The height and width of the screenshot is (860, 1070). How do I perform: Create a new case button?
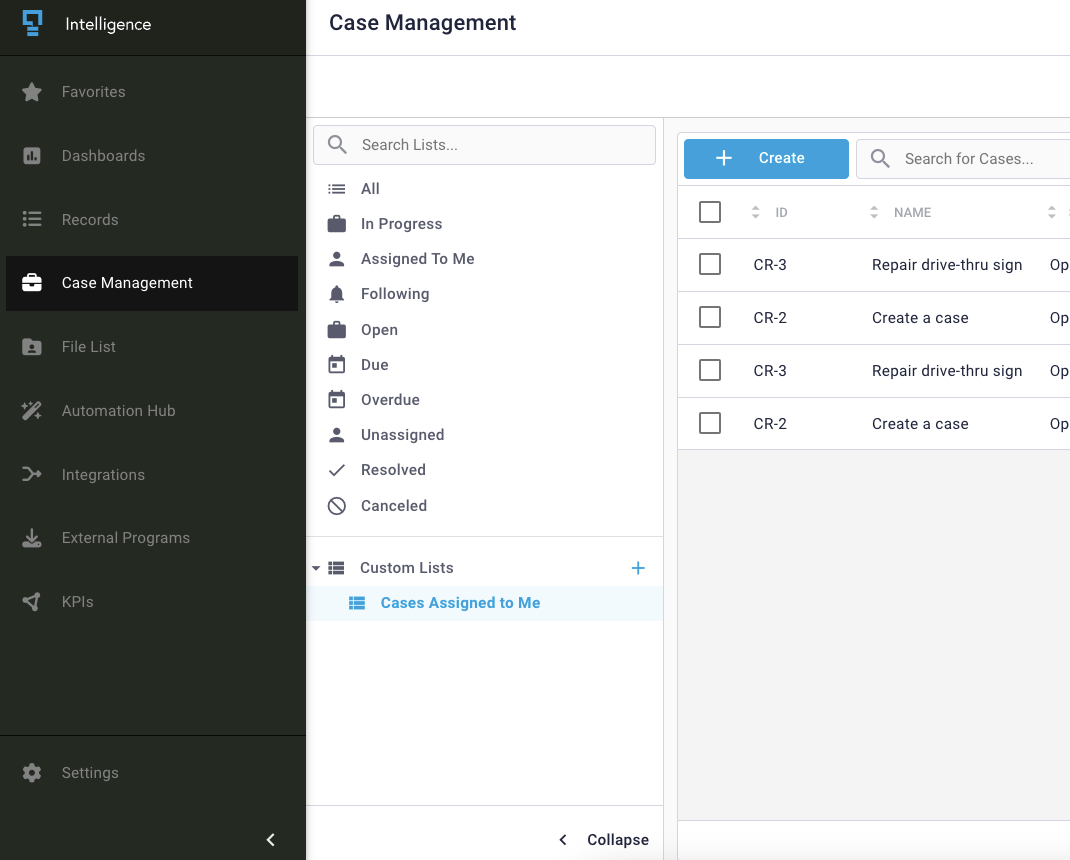point(766,158)
